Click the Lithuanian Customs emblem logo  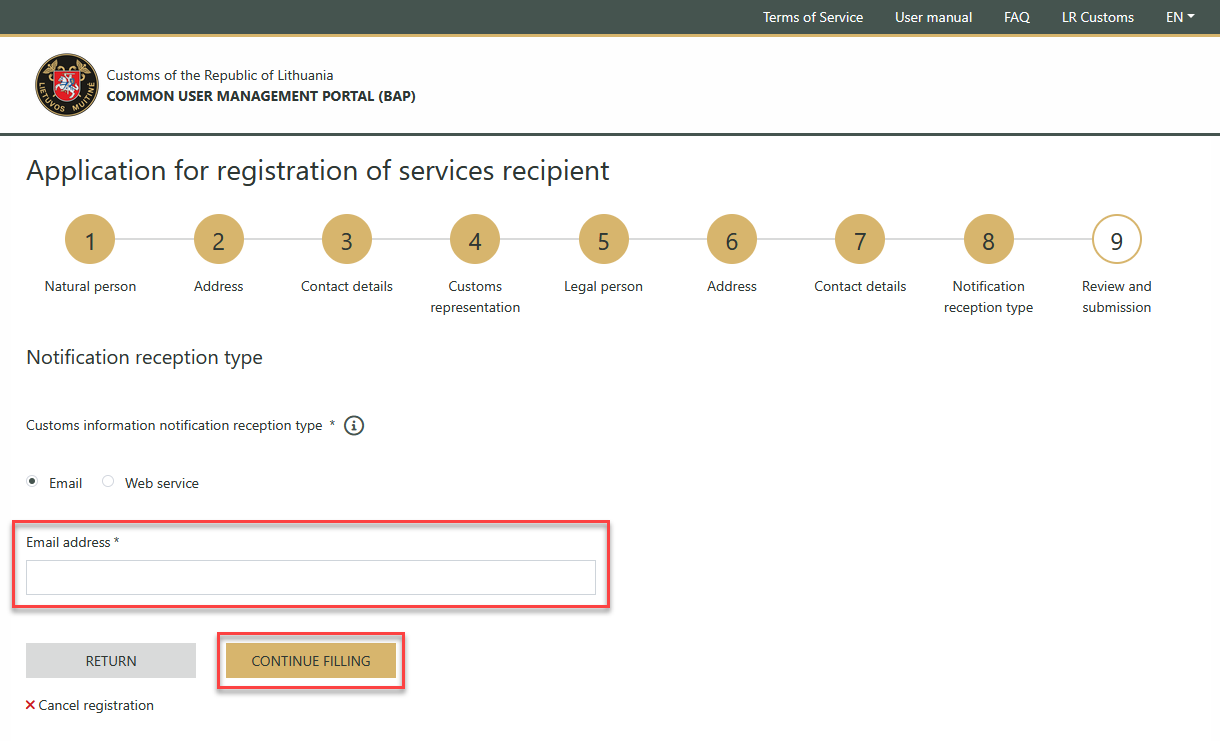coord(67,85)
